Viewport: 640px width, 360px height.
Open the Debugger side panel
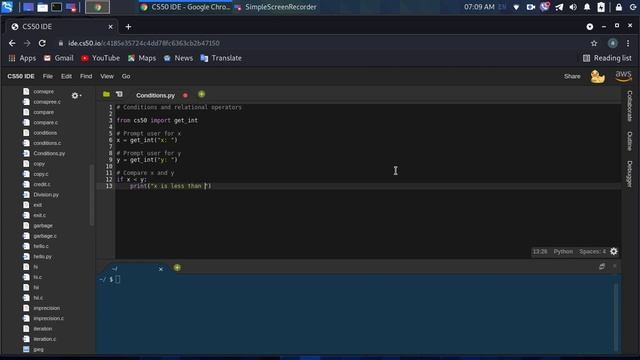pos(629,174)
